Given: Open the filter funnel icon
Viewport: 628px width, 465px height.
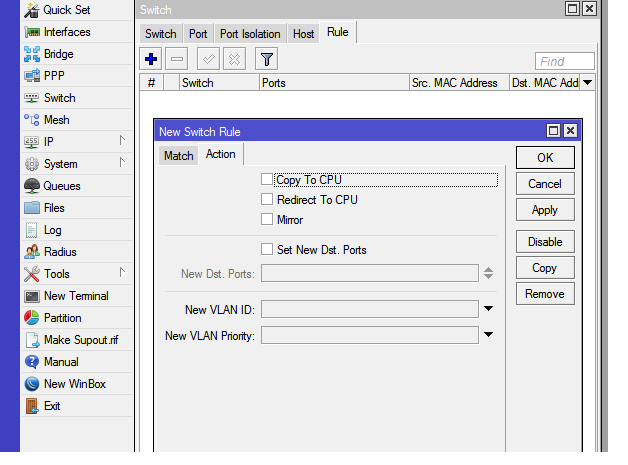Looking at the screenshot, I should tap(266, 59).
